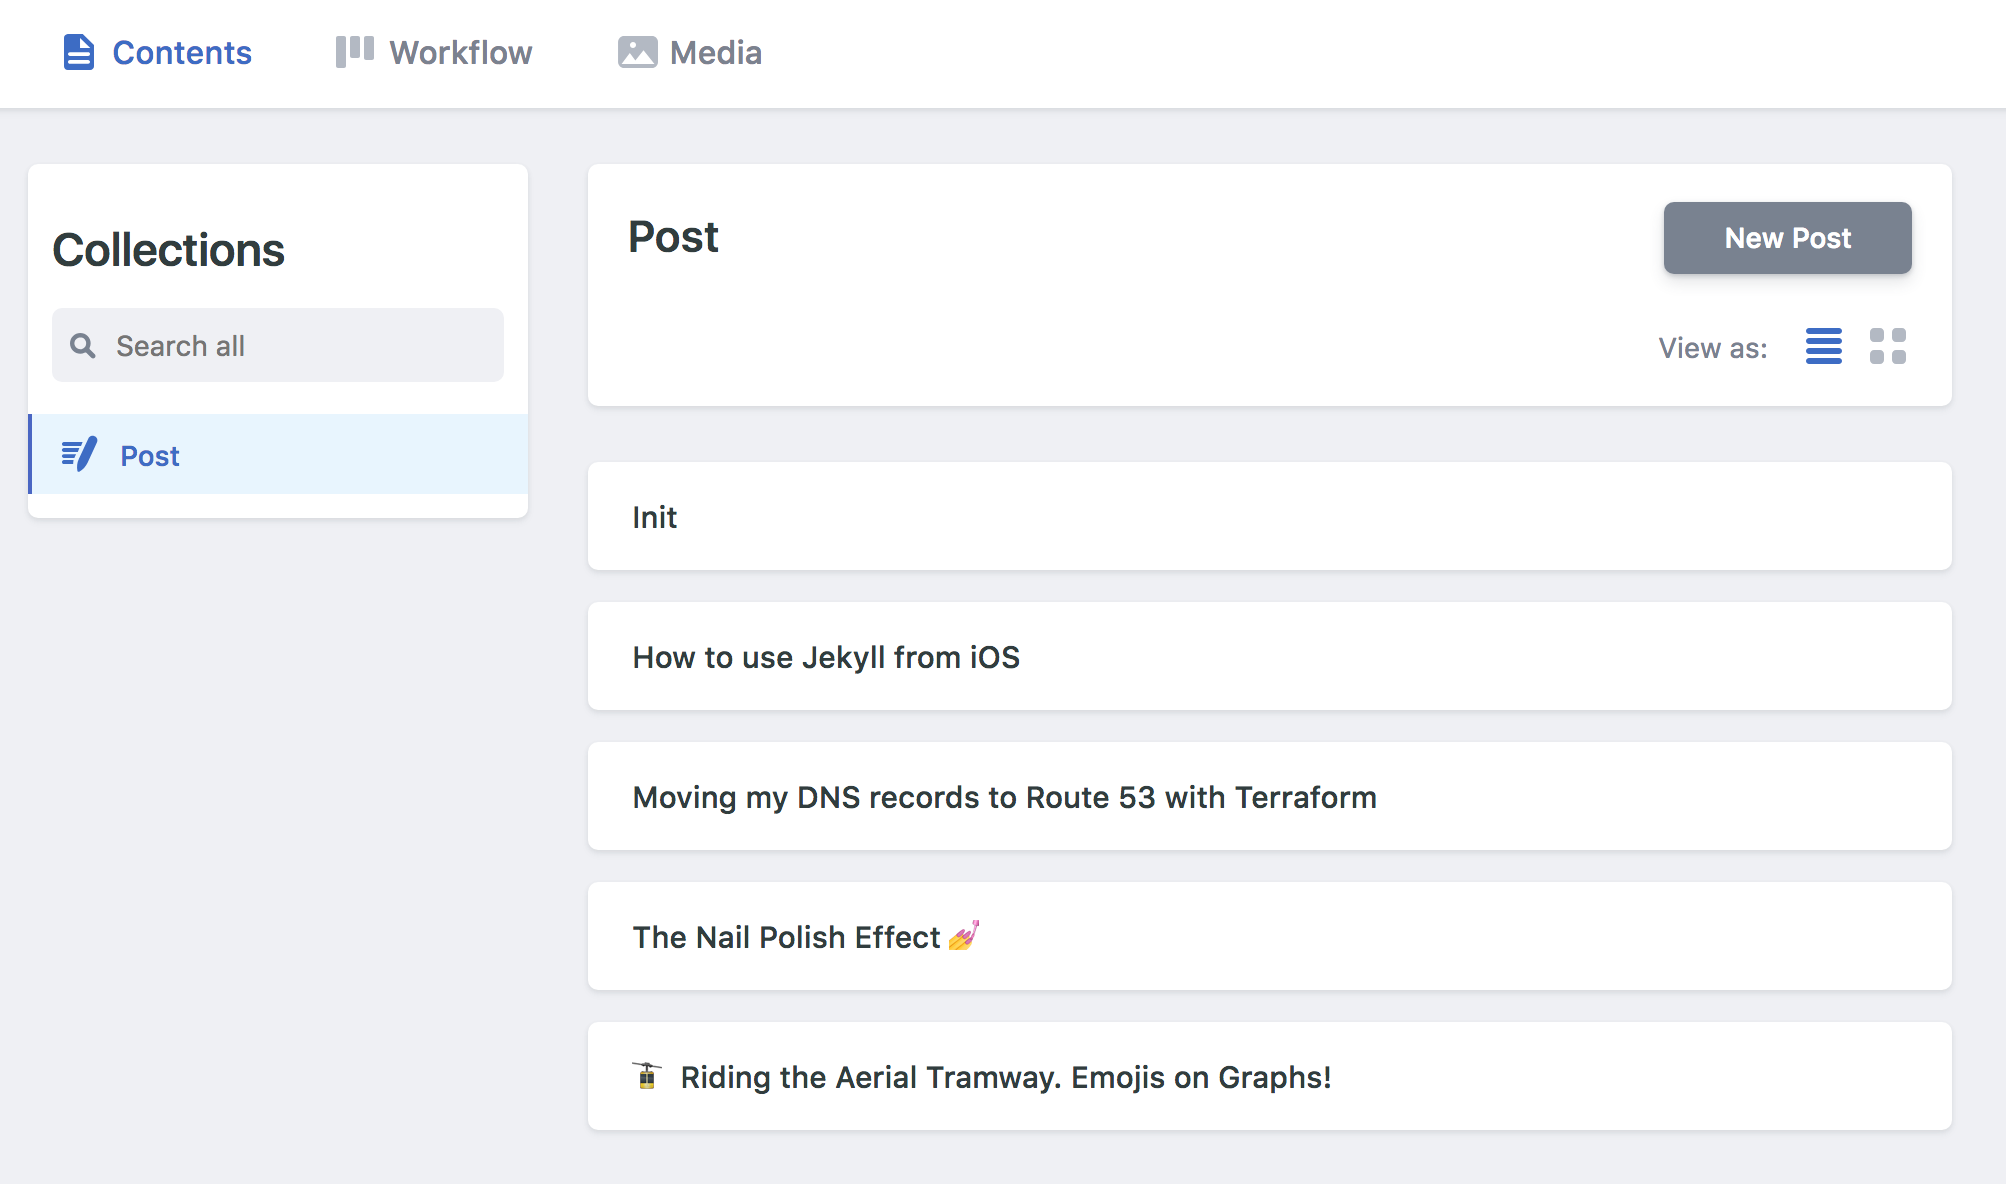Select grid view layout icon
The width and height of the screenshot is (2006, 1184).
coord(1888,346)
